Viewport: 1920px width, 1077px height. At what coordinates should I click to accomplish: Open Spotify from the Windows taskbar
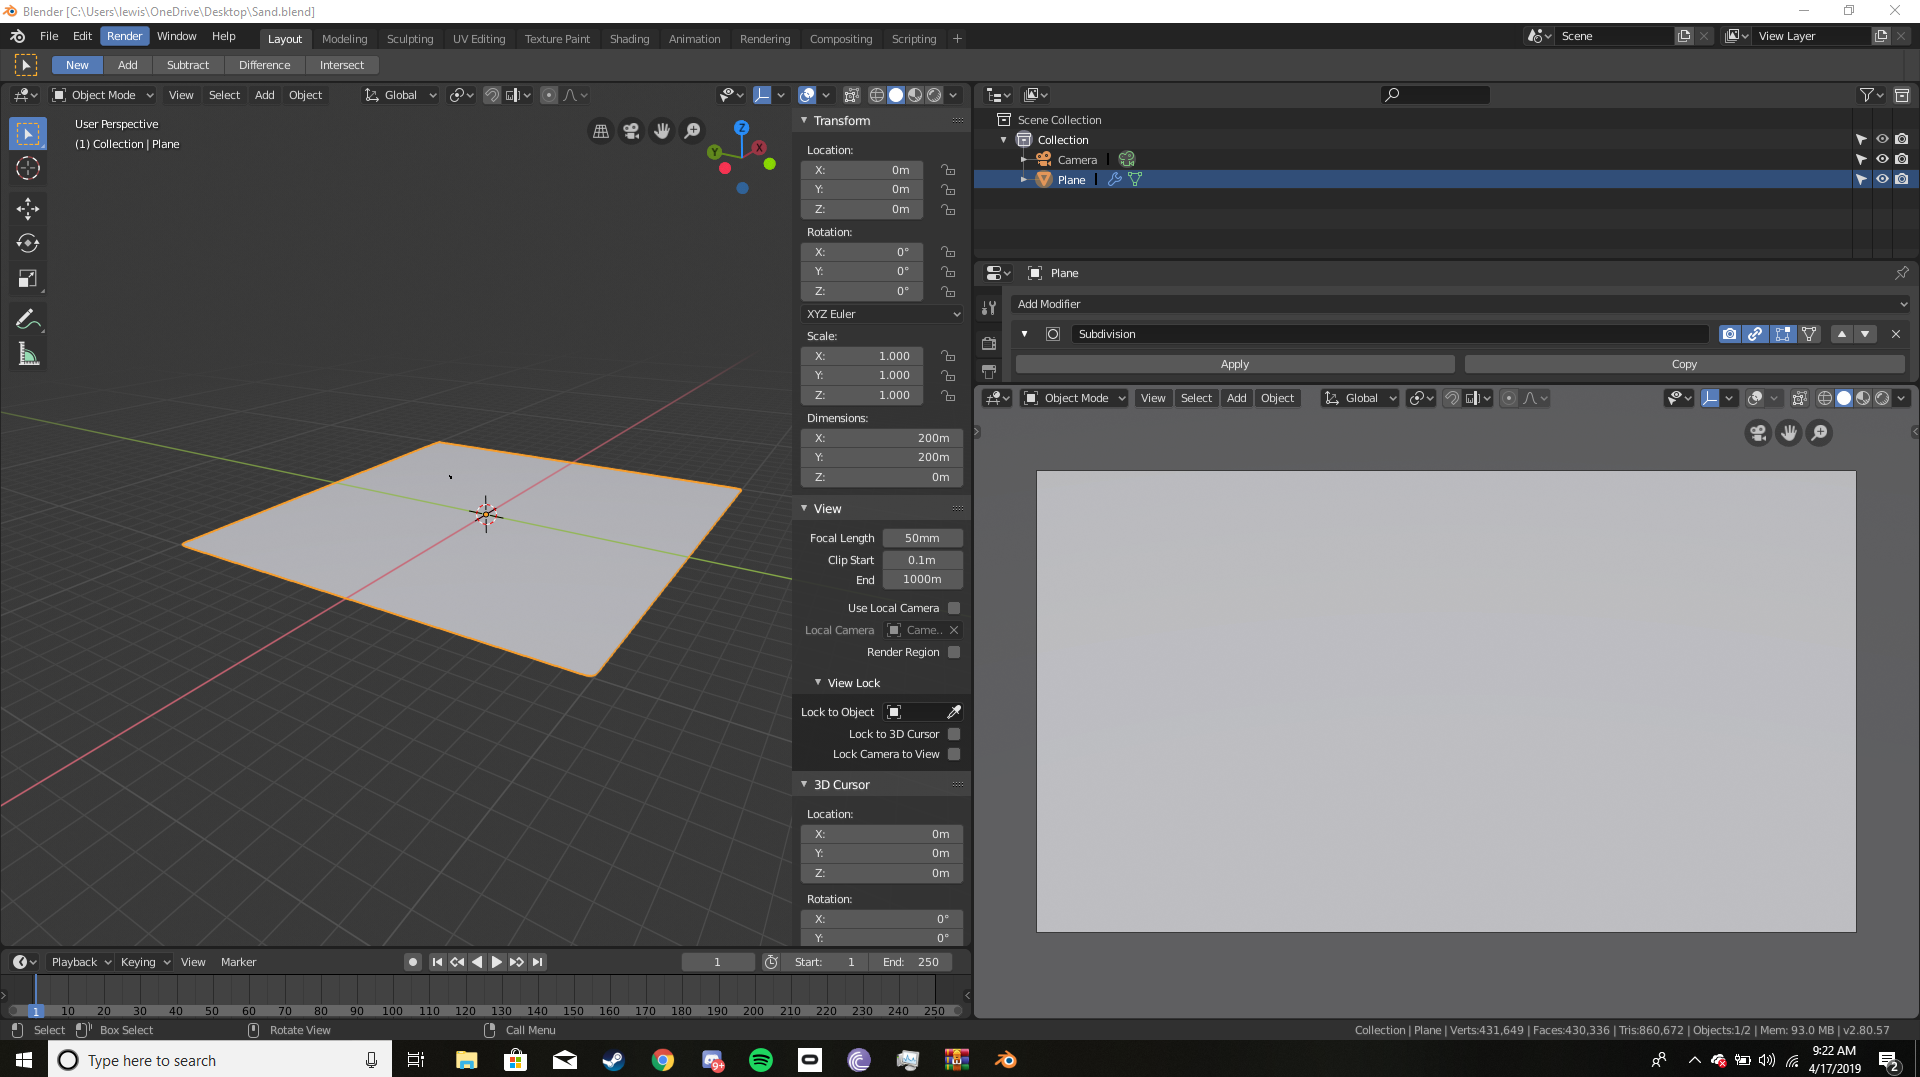pyautogui.click(x=761, y=1060)
